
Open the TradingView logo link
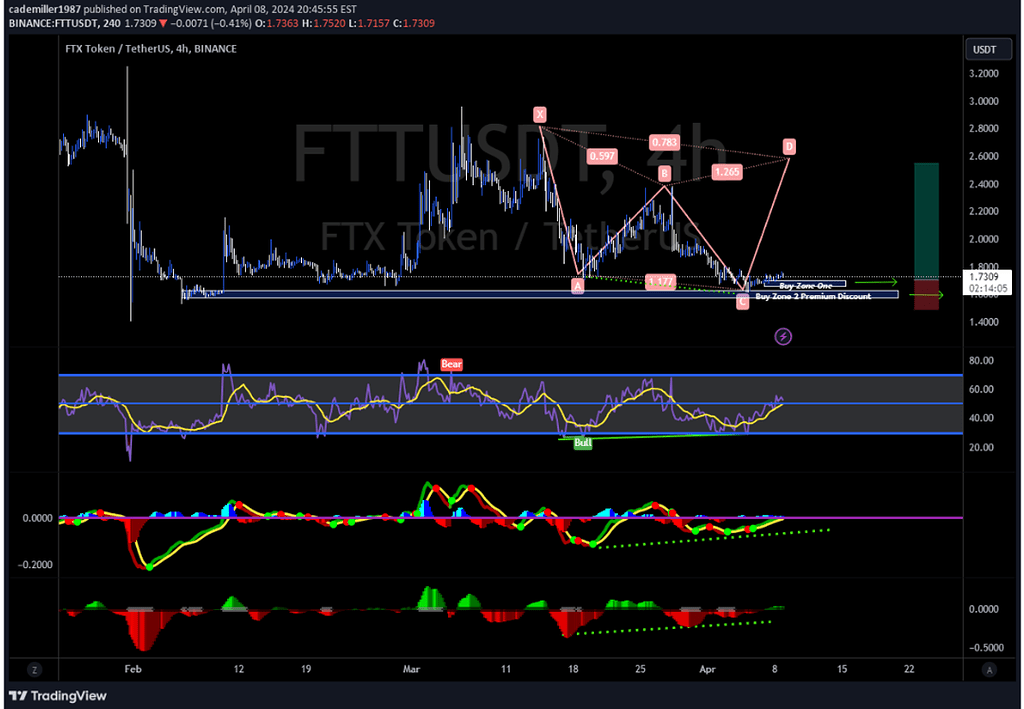57,695
